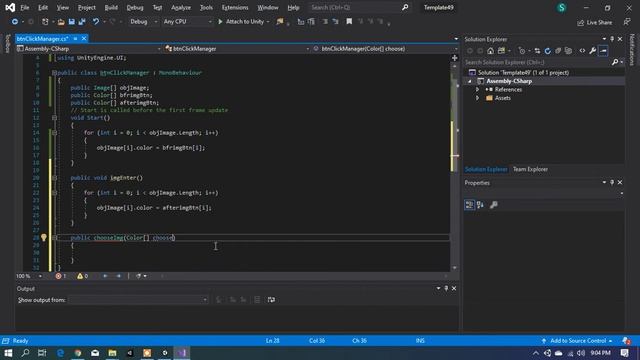Close the btnClickManager.cs tab
Viewport: 640px width, 360px height.
84,38
